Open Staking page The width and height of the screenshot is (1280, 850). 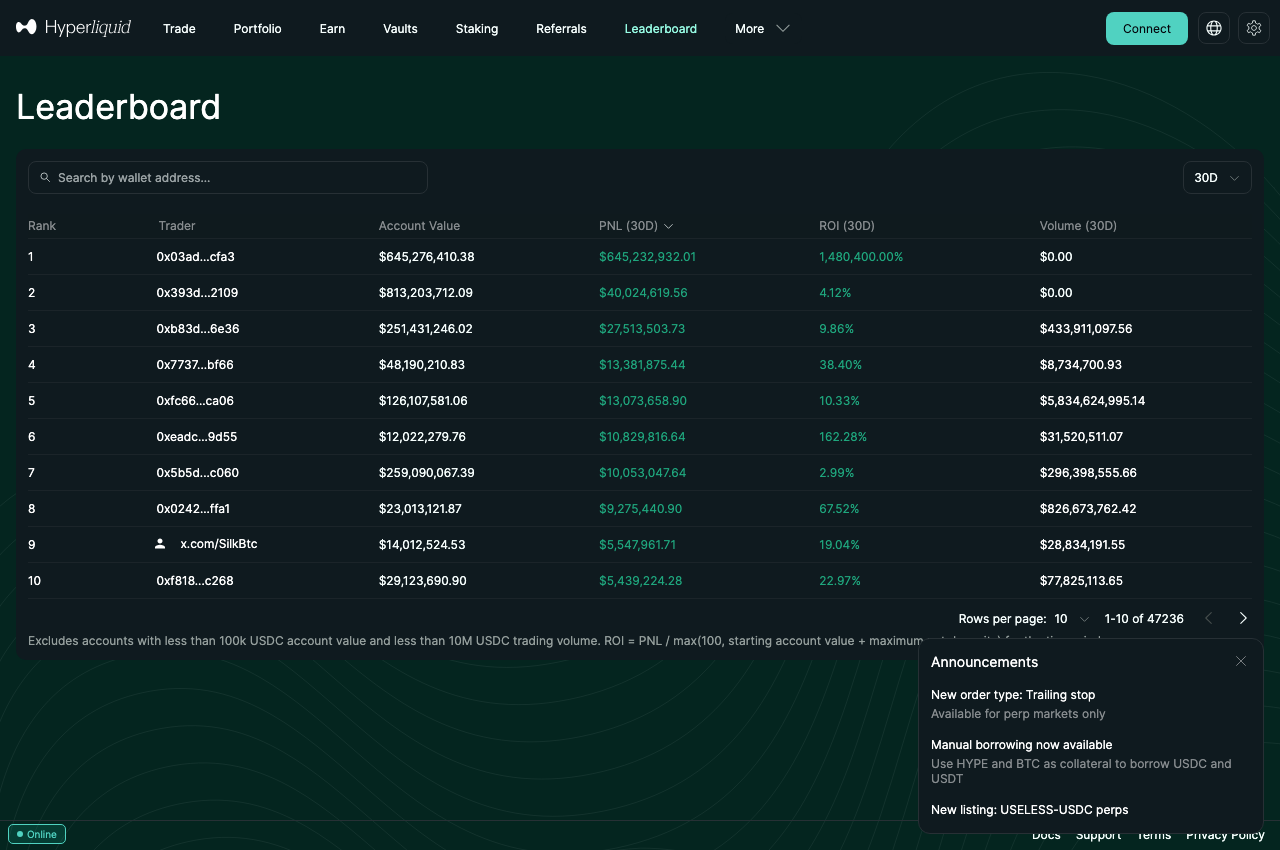tap(477, 29)
